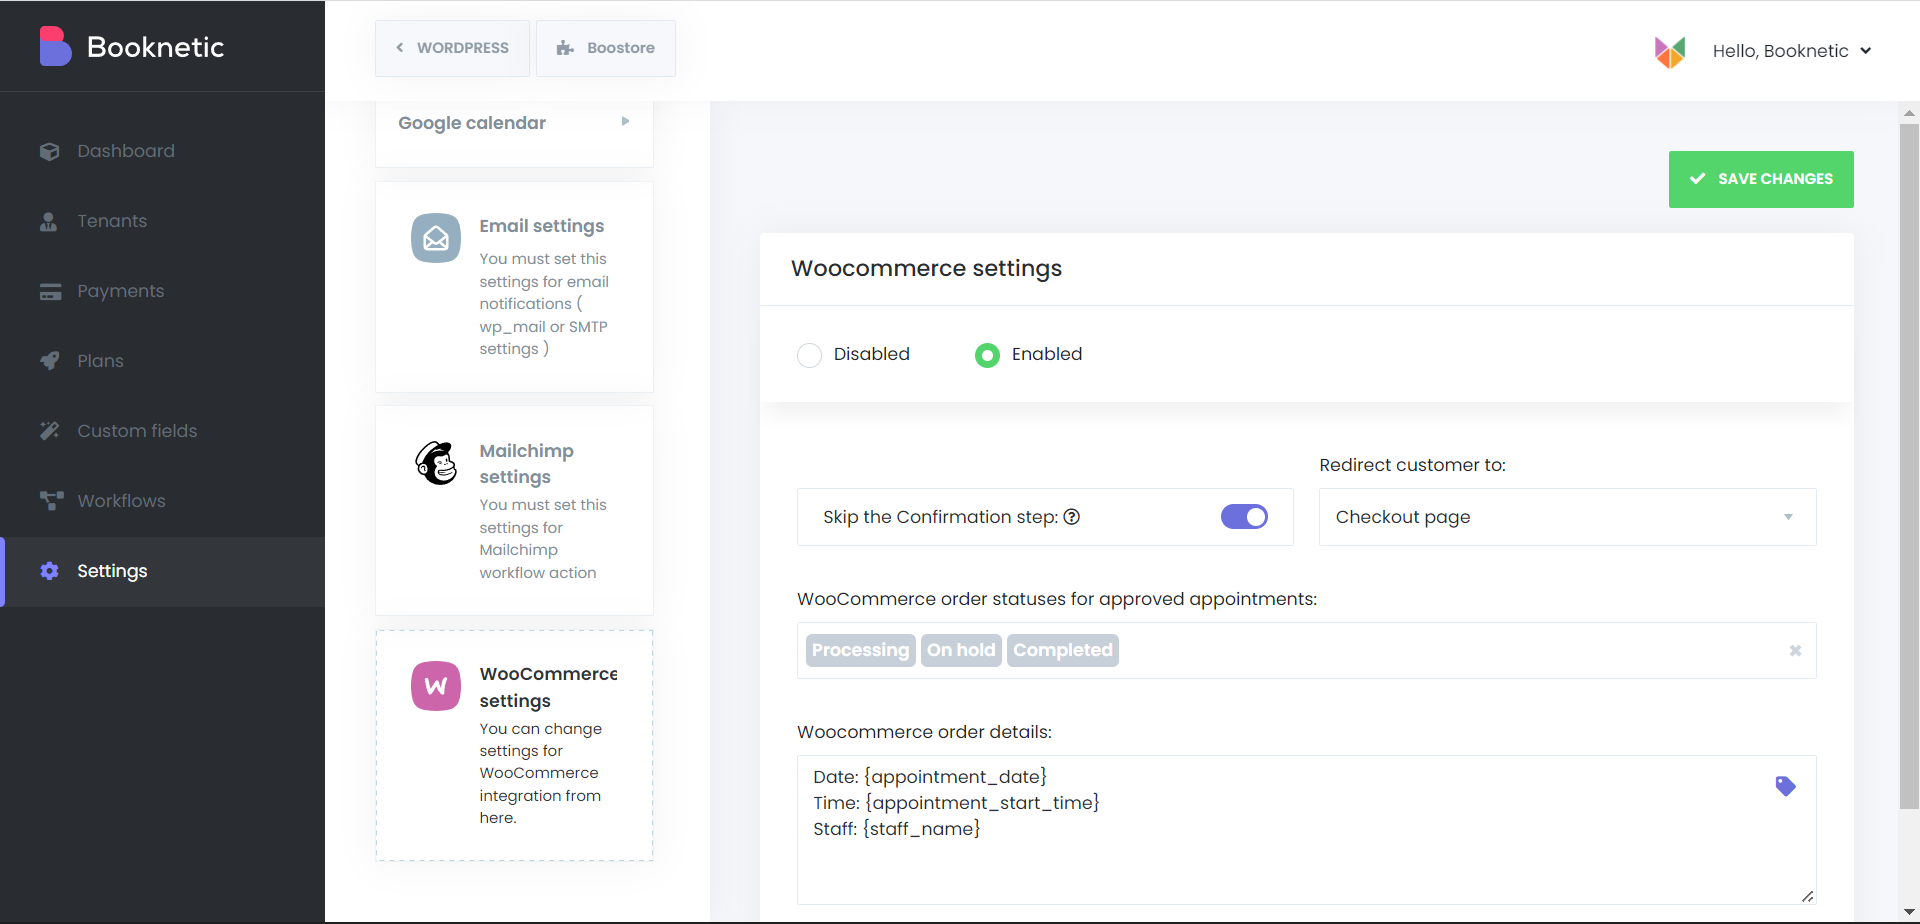Click the back chevron on WORDPRESS button
The image size is (1920, 924).
[400, 48]
